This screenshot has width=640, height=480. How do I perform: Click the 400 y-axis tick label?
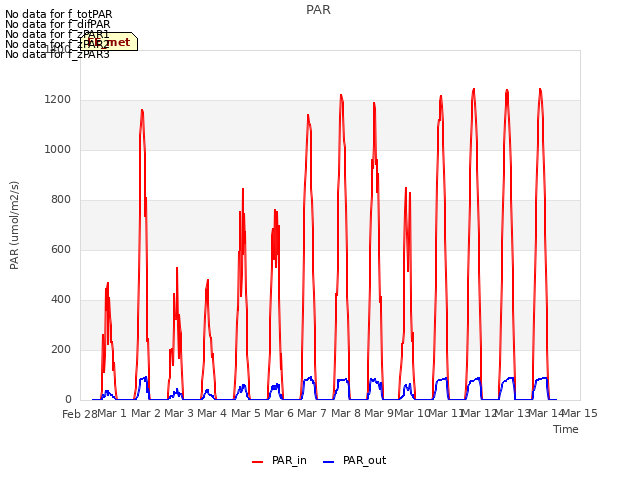point(61,300)
